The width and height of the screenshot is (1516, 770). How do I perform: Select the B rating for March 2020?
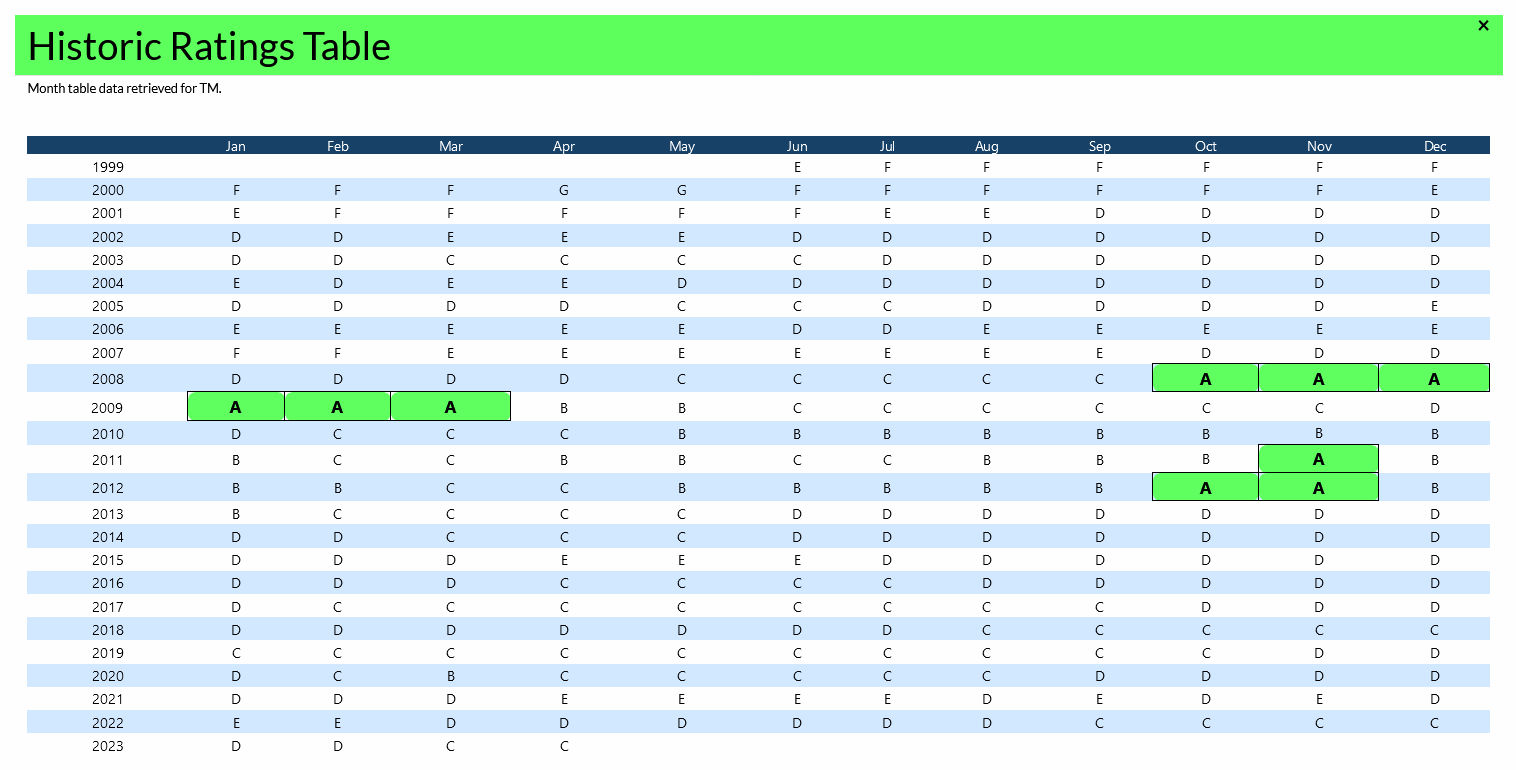point(451,676)
